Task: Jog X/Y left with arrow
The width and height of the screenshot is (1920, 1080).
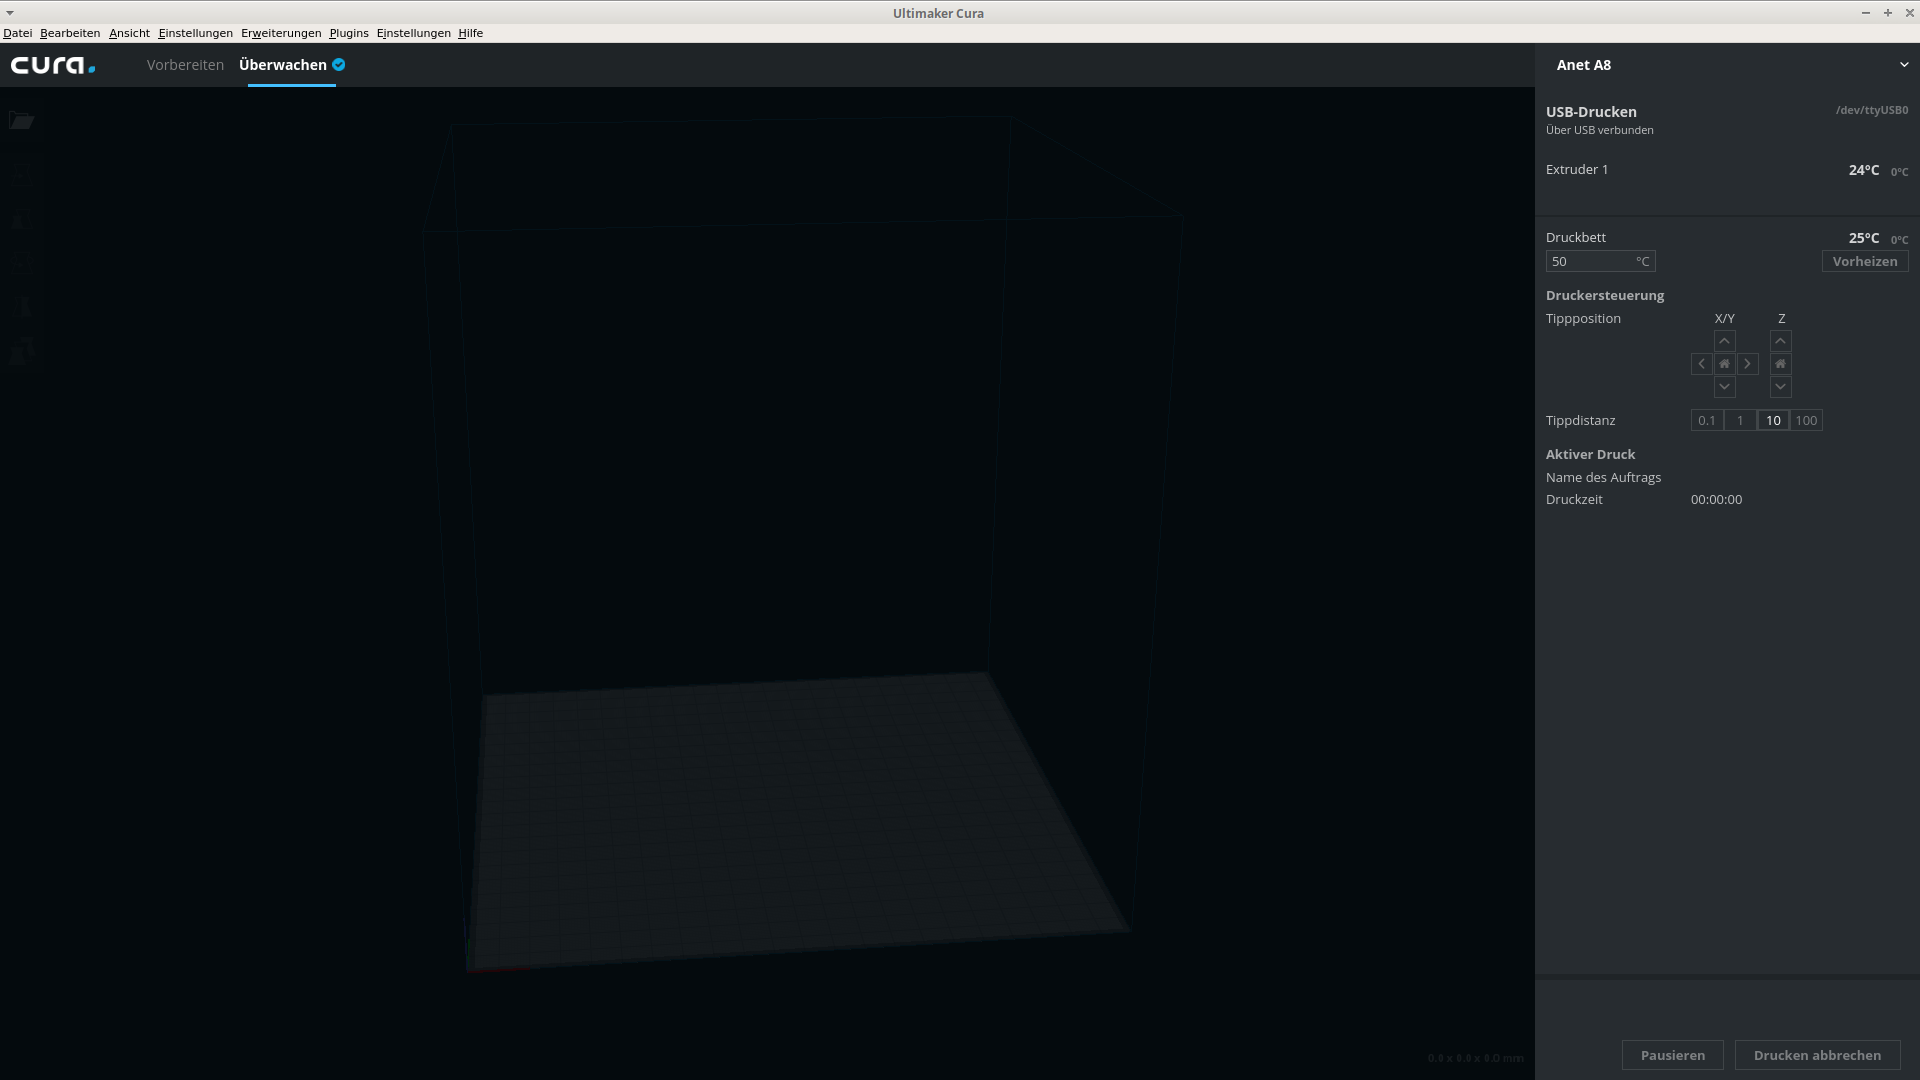Action: click(1701, 364)
